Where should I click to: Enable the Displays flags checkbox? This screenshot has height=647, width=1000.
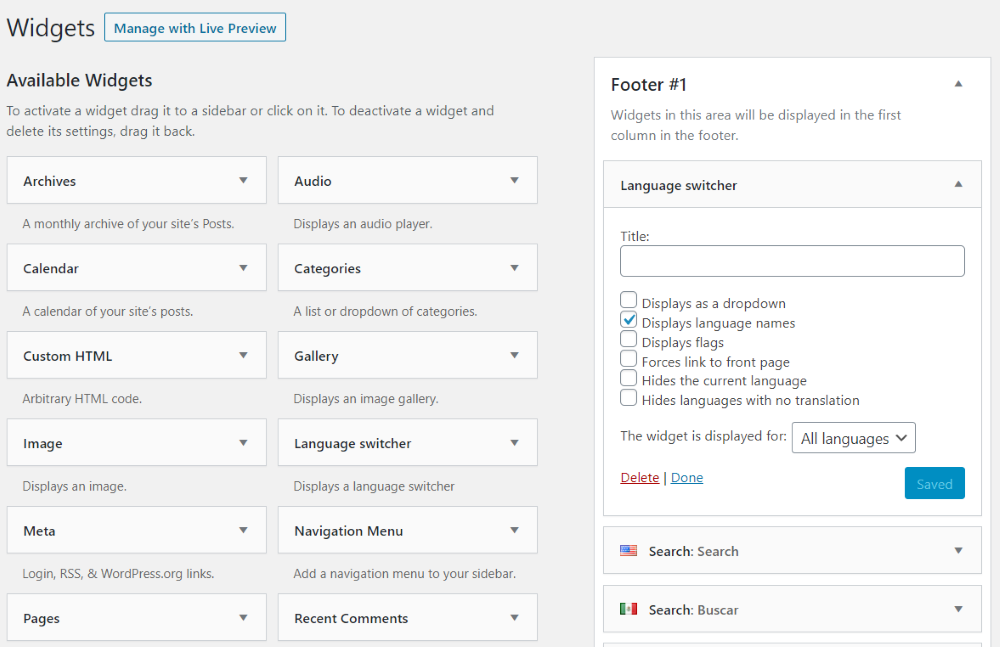coord(629,340)
